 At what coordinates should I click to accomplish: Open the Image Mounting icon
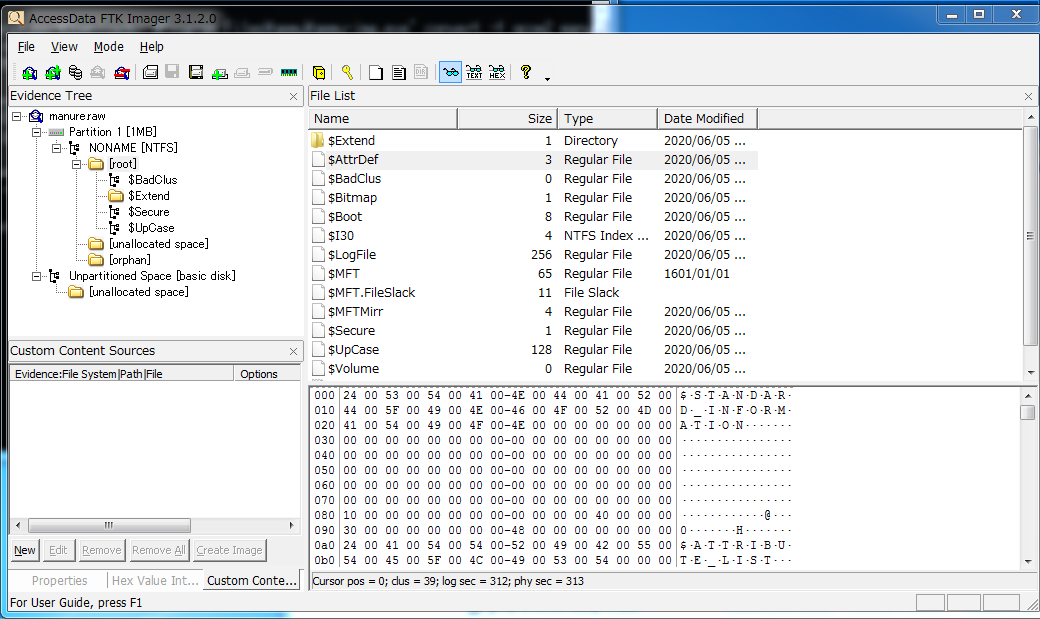(75, 72)
